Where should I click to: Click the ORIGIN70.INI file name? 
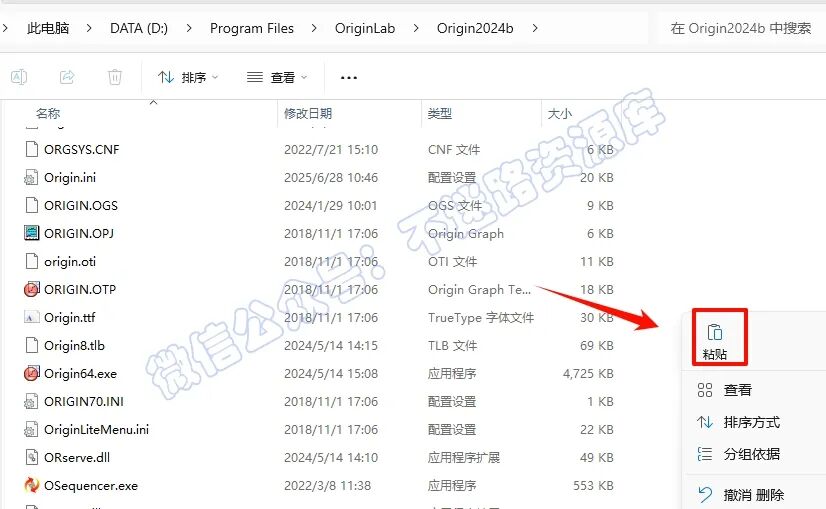coord(84,402)
